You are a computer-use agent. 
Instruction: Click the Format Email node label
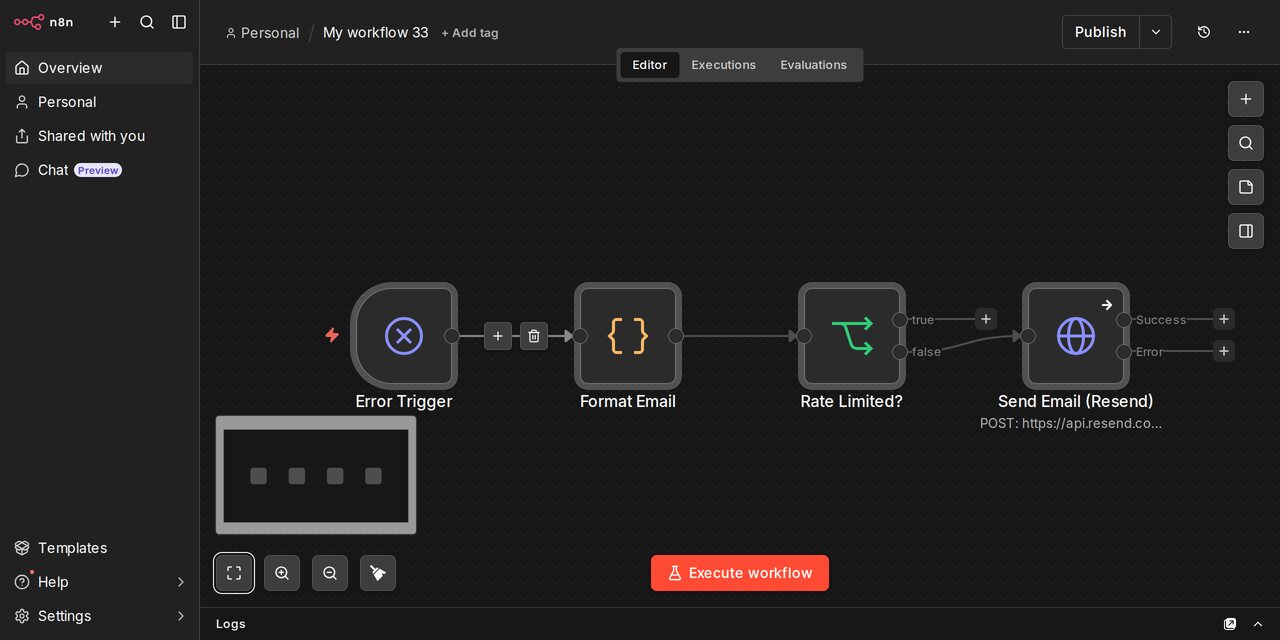[x=628, y=401]
